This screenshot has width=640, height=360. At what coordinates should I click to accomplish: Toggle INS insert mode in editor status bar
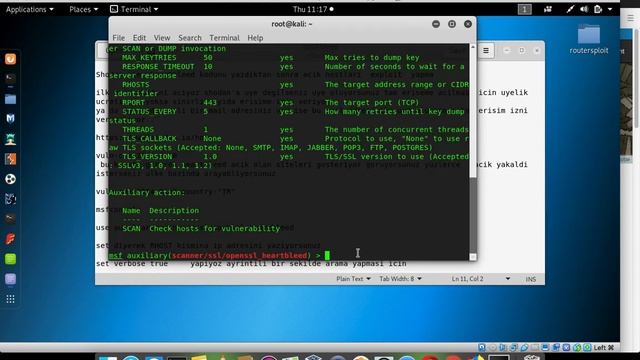tap(531, 279)
